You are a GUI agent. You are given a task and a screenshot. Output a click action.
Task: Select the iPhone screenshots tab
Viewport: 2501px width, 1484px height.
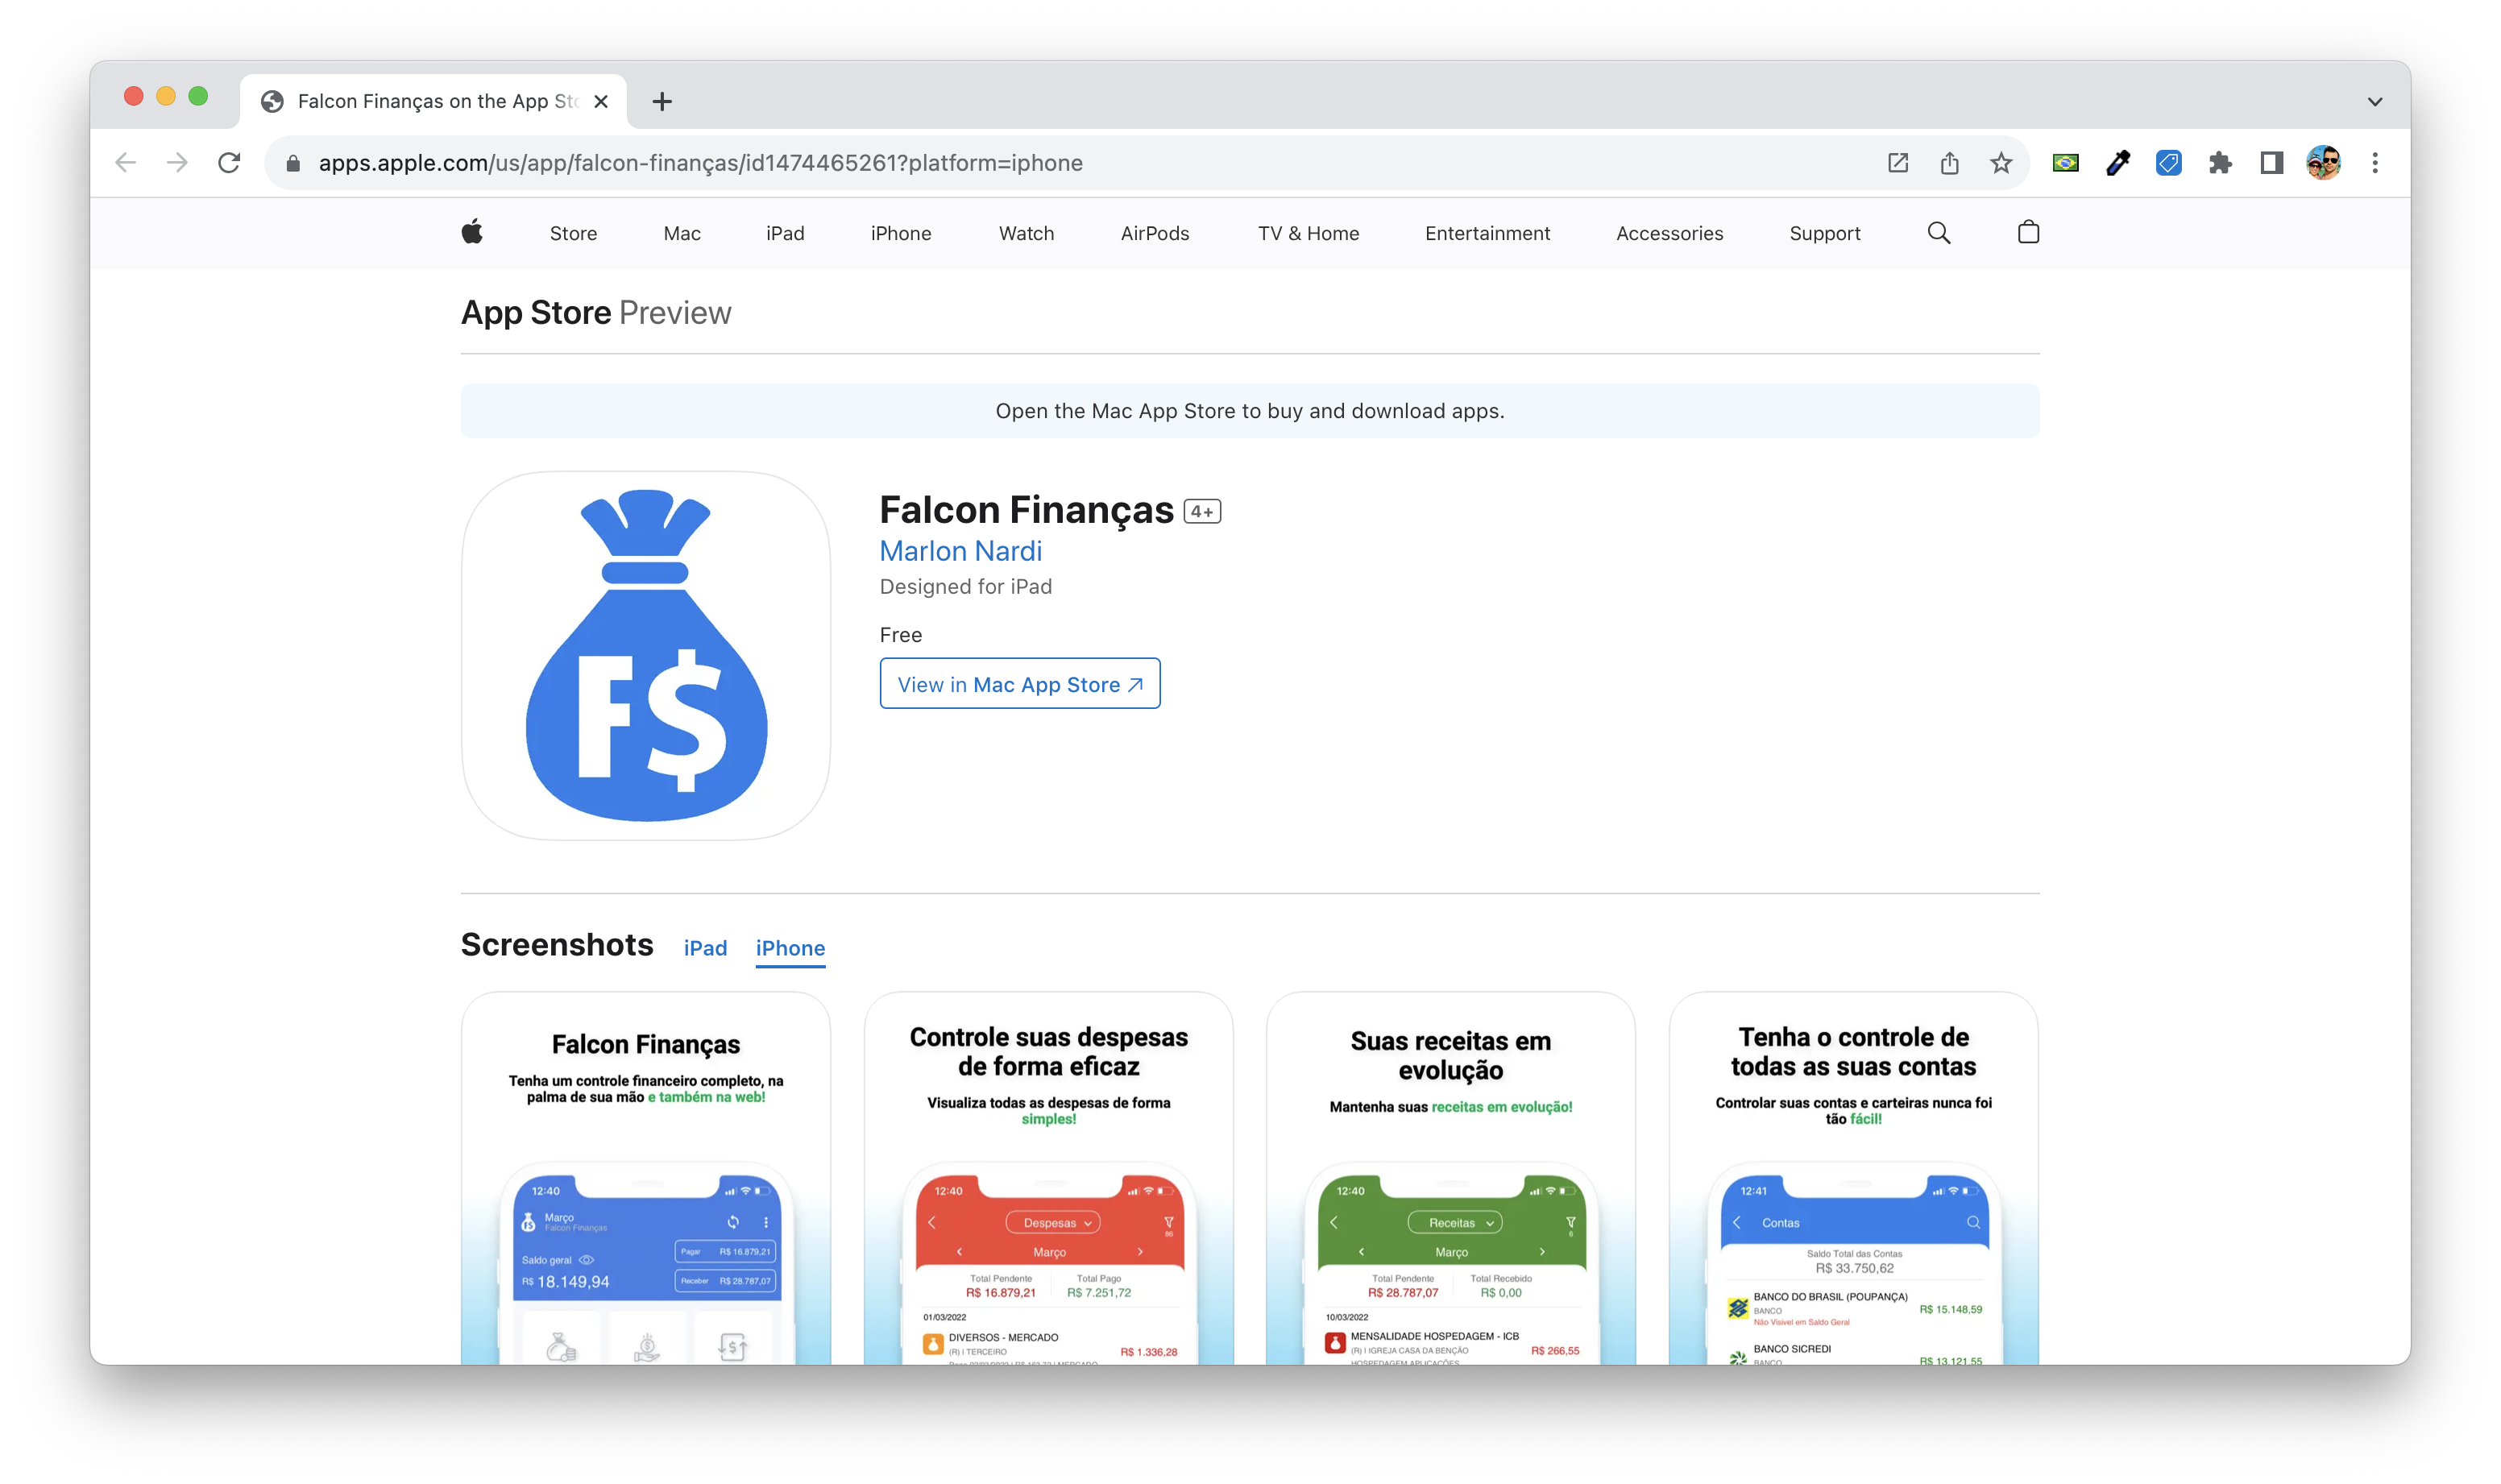point(790,948)
